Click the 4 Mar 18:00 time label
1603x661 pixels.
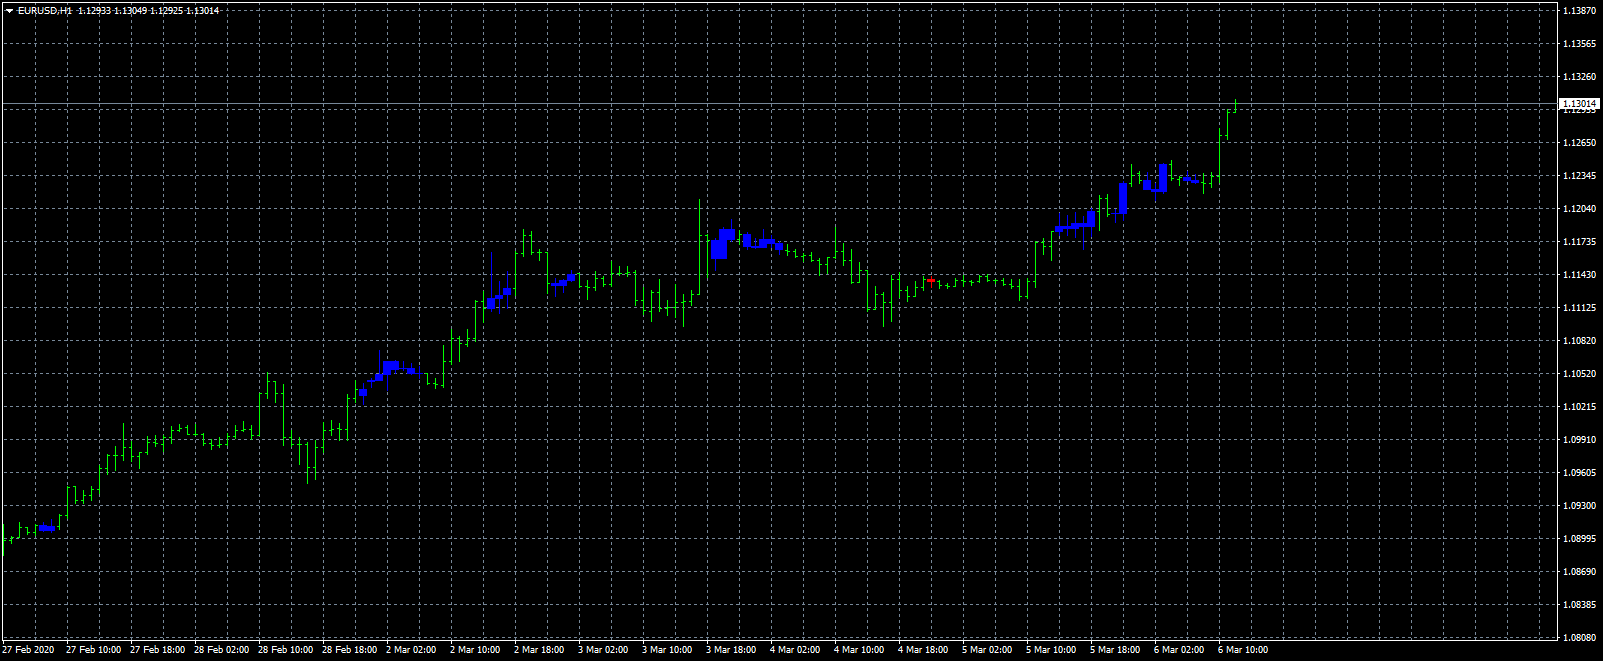pos(923,650)
